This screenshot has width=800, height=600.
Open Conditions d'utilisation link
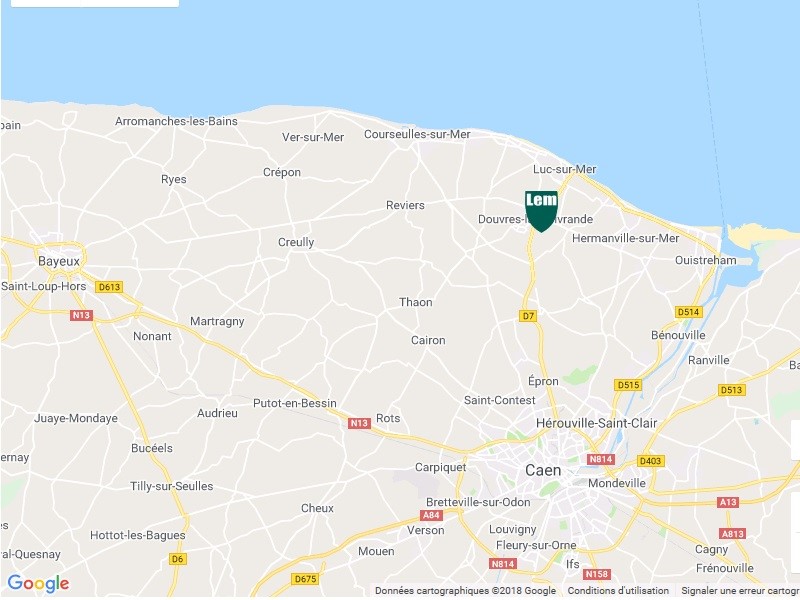(x=618, y=590)
